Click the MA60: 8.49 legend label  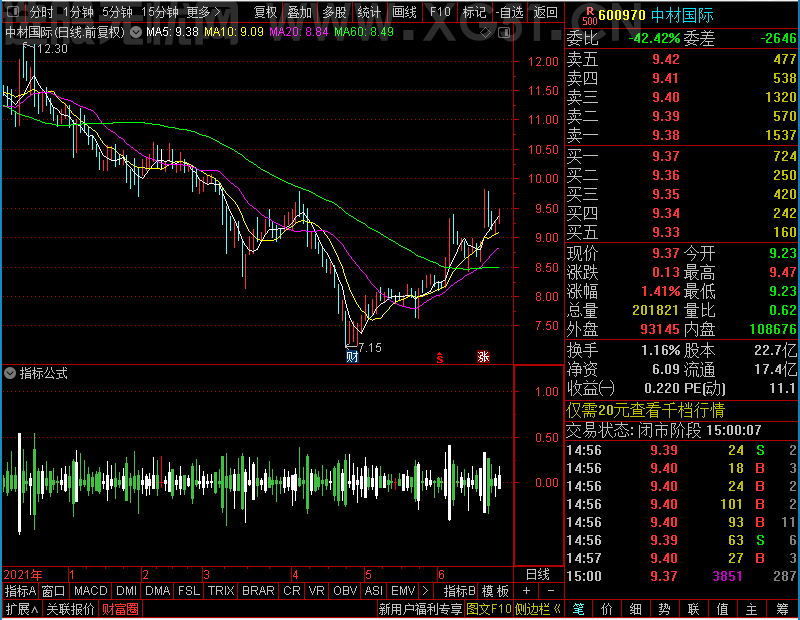point(364,32)
